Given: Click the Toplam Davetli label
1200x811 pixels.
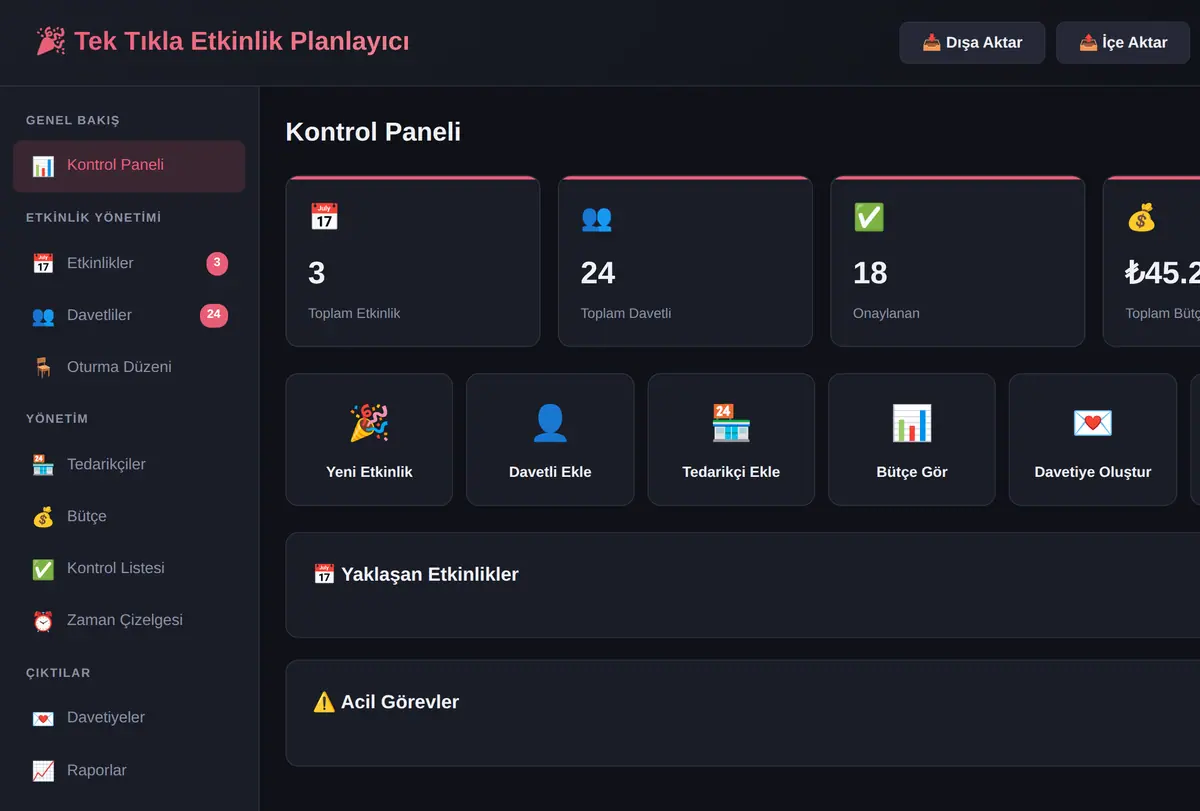Looking at the screenshot, I should tap(626, 313).
